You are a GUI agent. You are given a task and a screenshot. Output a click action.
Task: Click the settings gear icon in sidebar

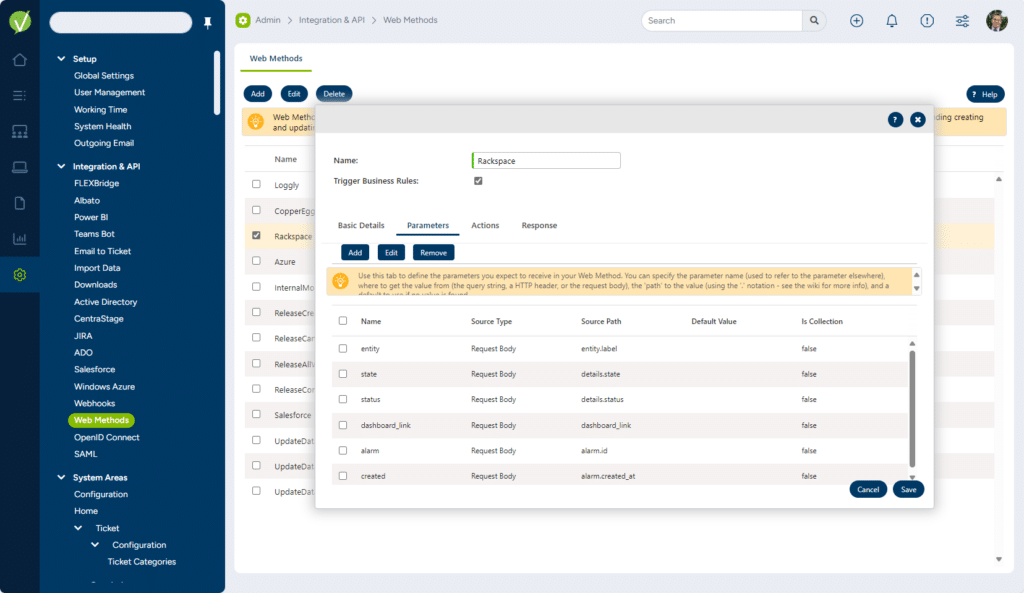(x=19, y=275)
